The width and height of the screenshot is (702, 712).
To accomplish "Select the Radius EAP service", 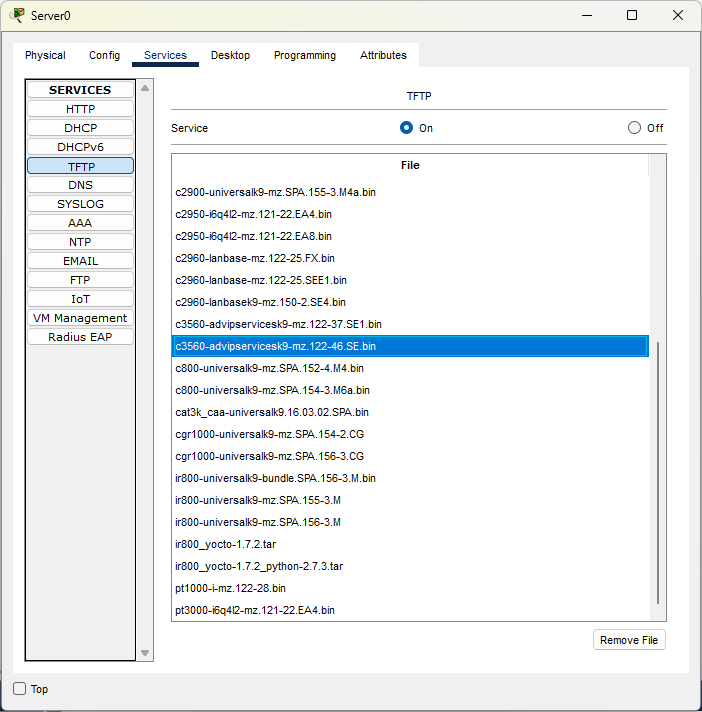I will (80, 337).
